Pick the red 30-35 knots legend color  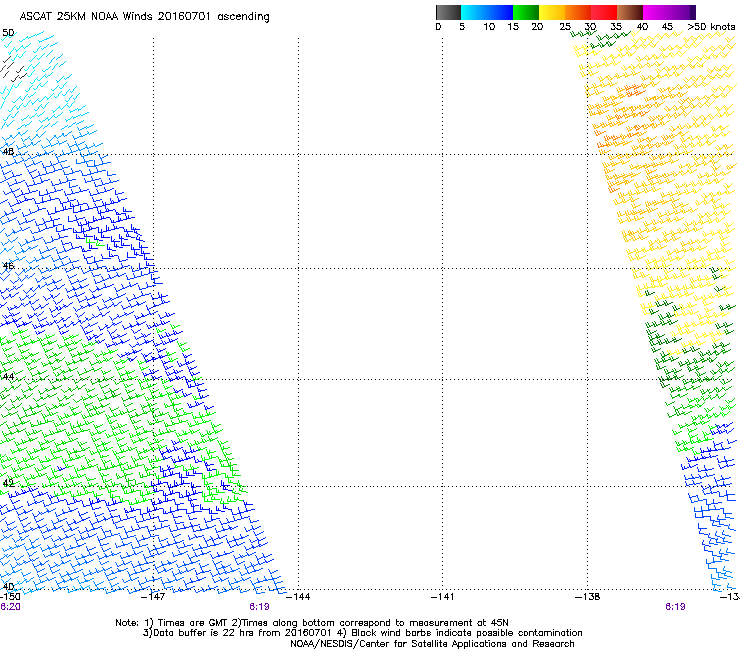click(x=604, y=12)
